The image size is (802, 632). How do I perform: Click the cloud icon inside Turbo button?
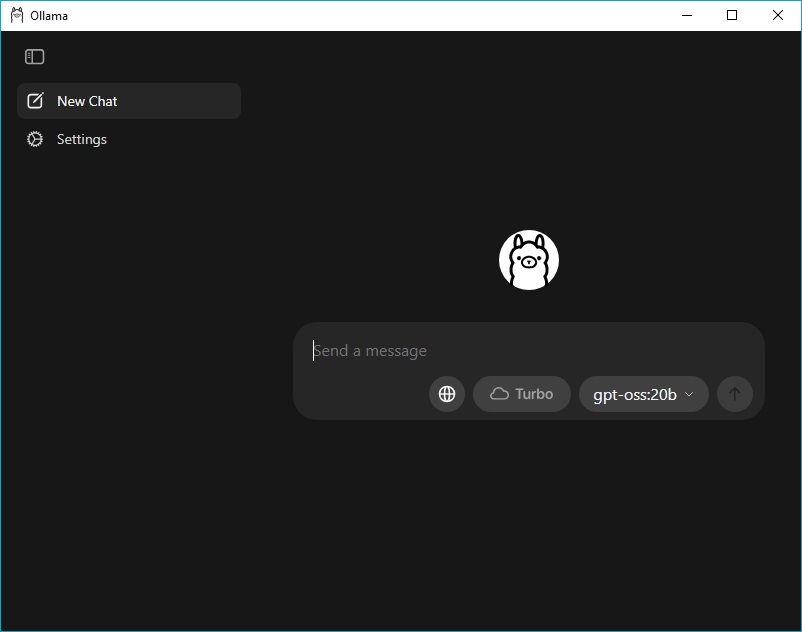coord(499,394)
